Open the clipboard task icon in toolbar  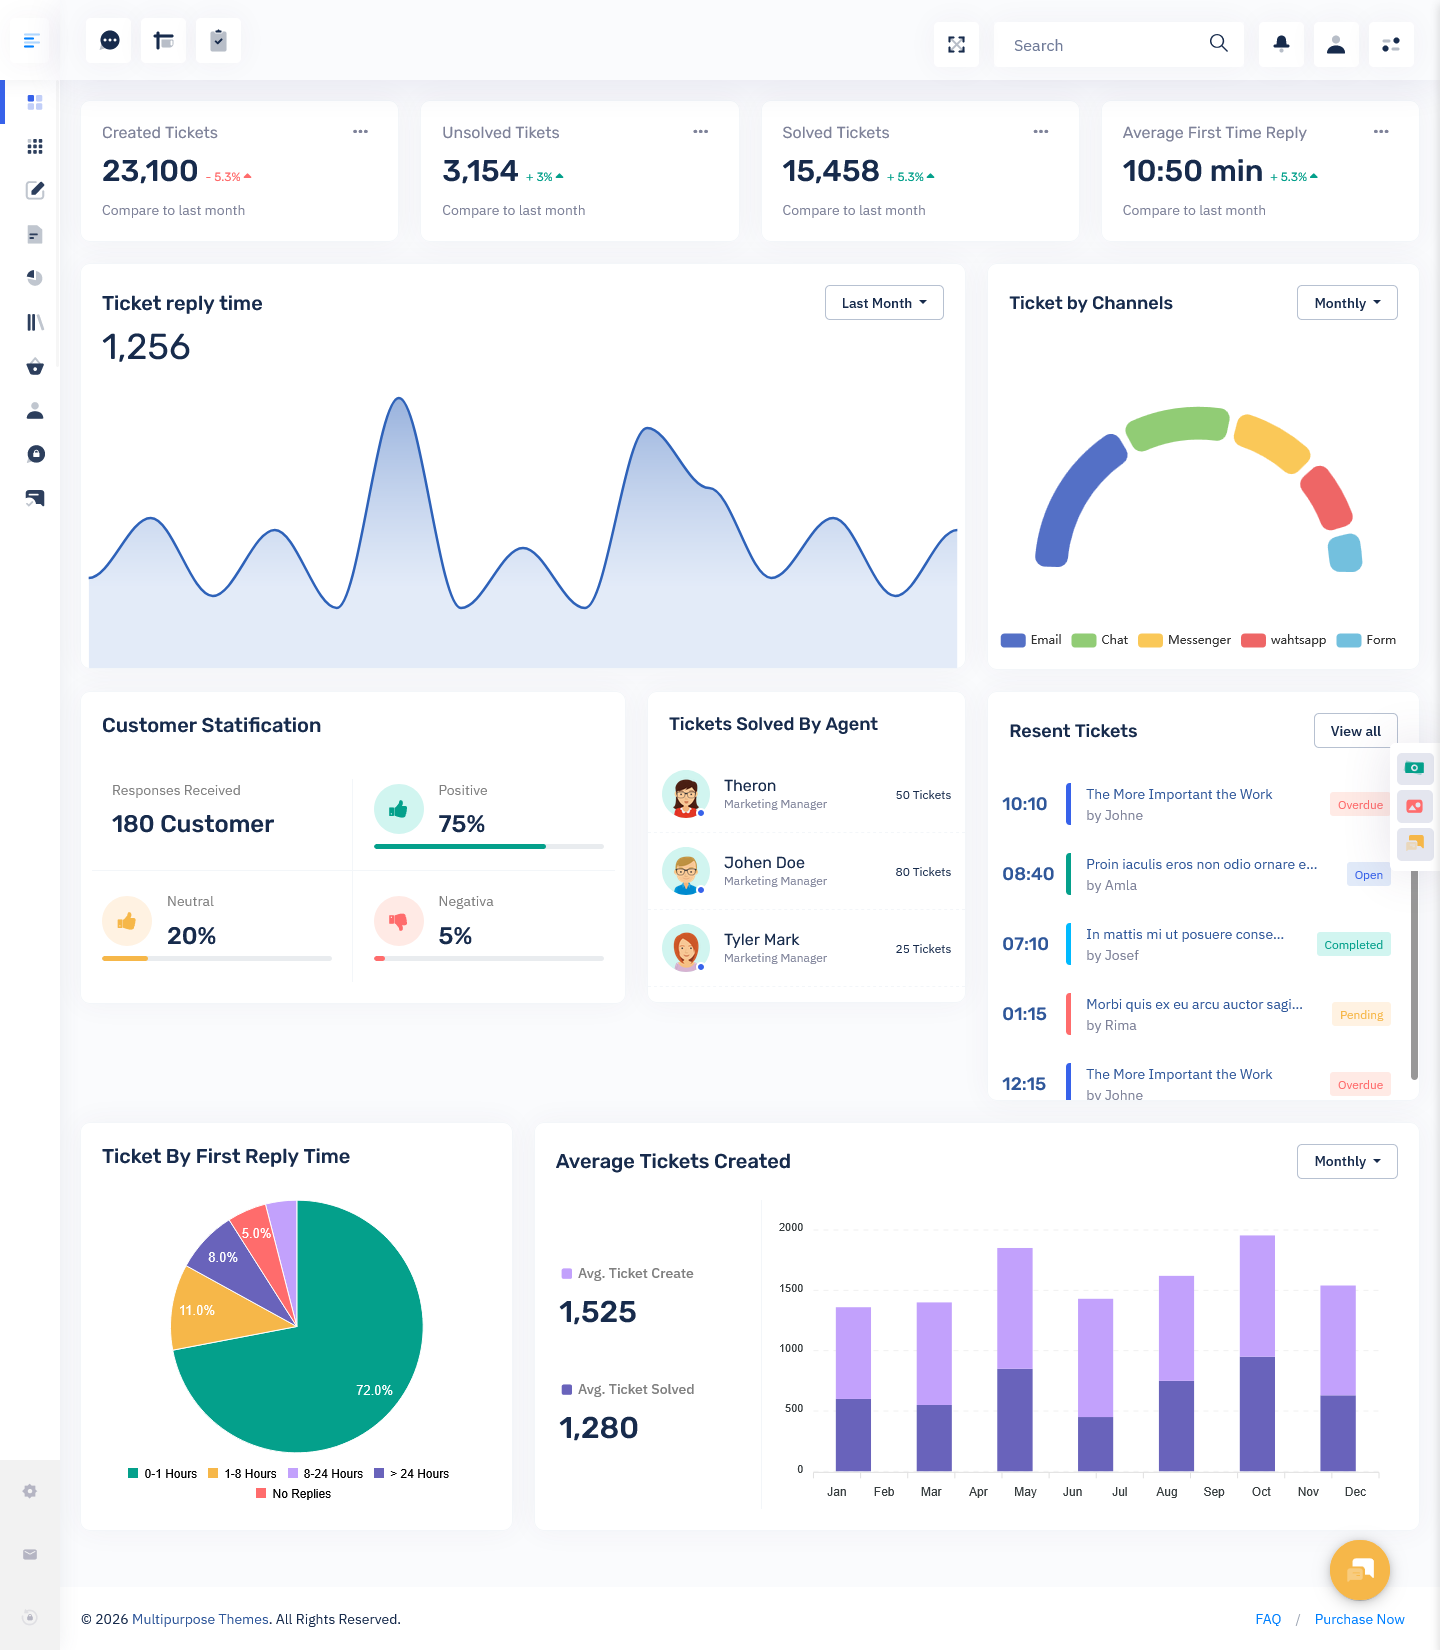coord(218,41)
